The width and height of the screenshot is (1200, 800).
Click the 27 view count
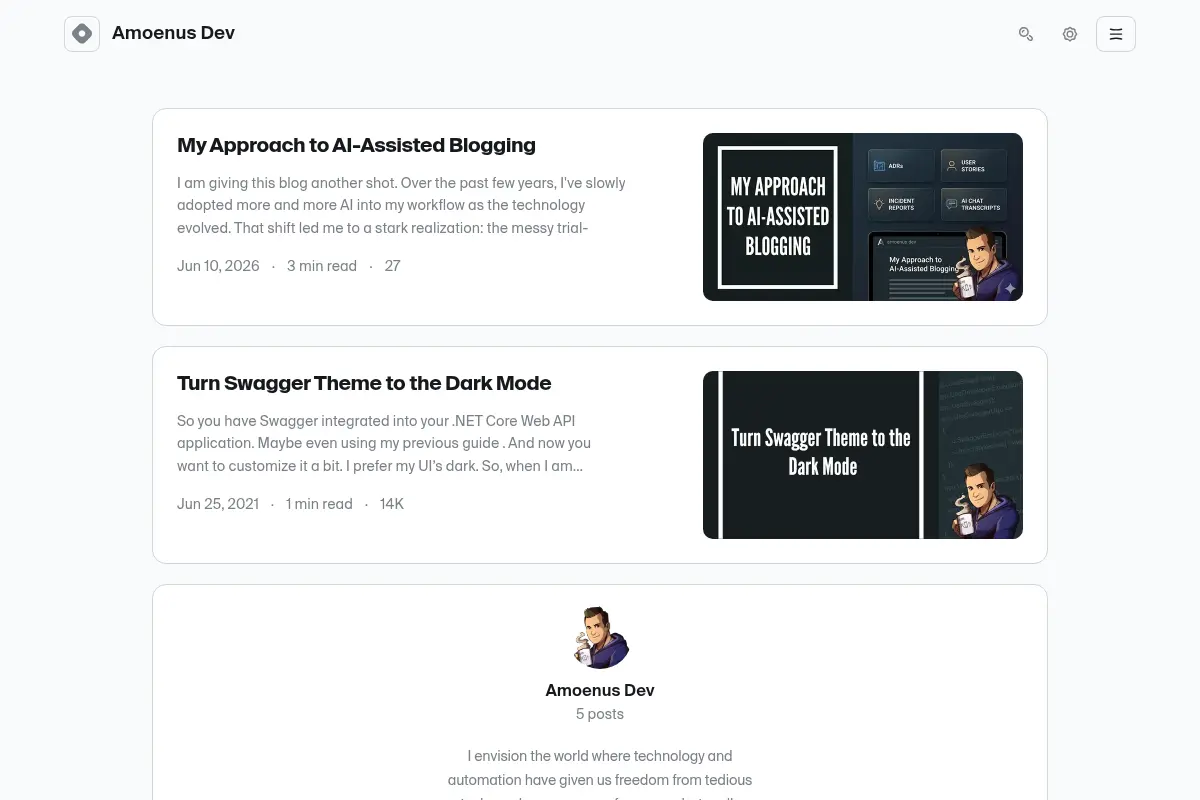point(392,266)
